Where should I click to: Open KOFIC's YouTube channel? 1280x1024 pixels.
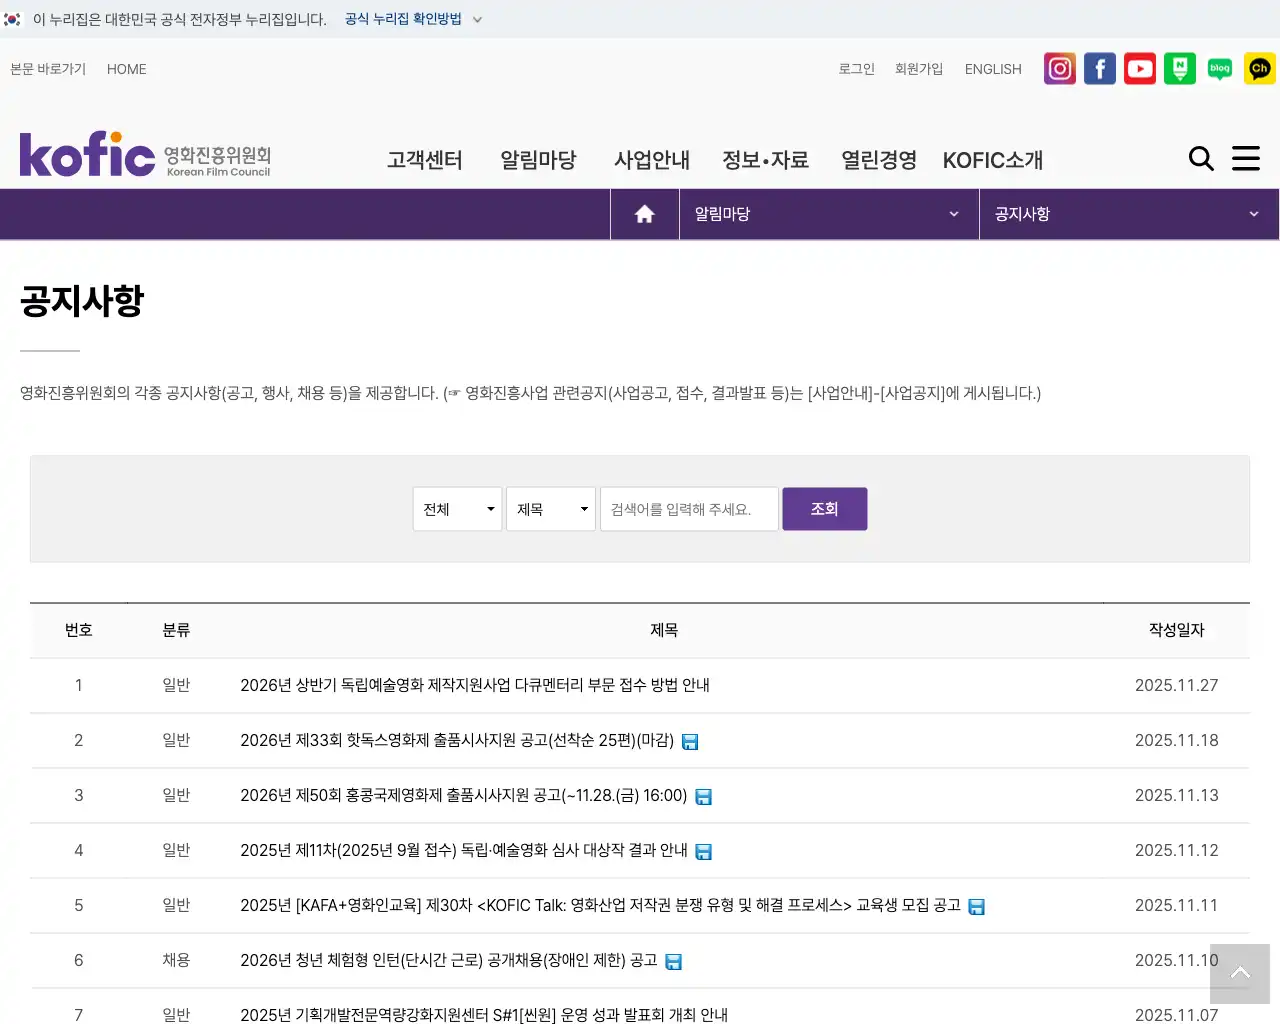pos(1139,68)
